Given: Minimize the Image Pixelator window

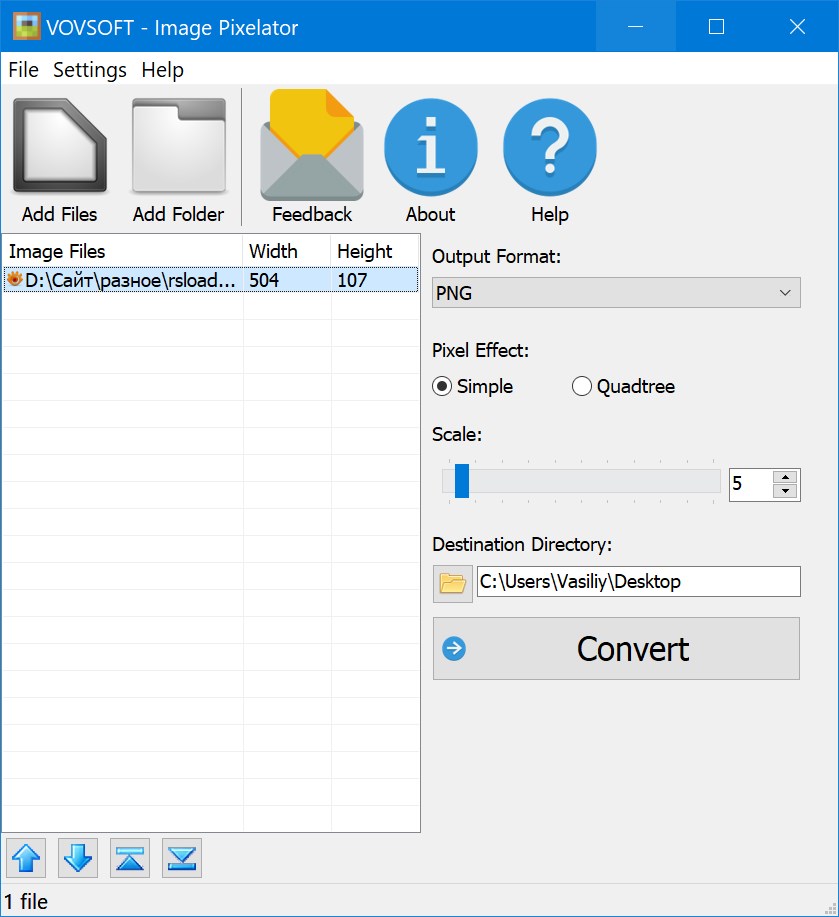Looking at the screenshot, I should (636, 26).
